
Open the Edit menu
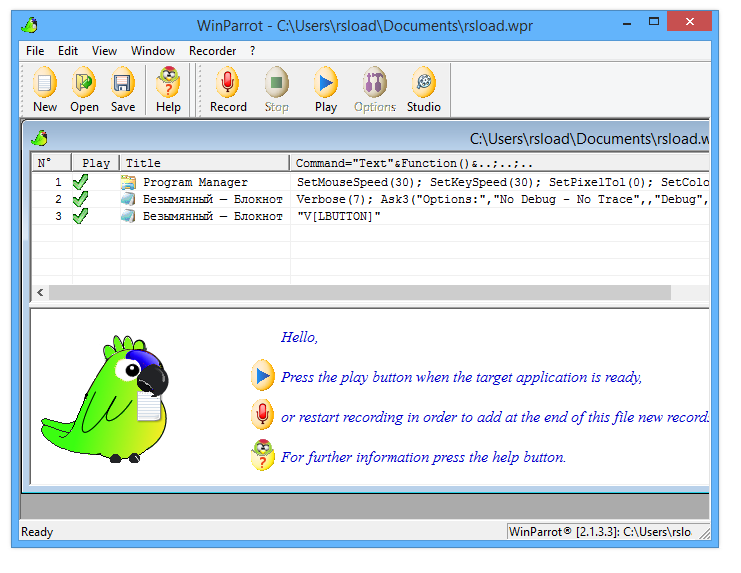tap(68, 51)
